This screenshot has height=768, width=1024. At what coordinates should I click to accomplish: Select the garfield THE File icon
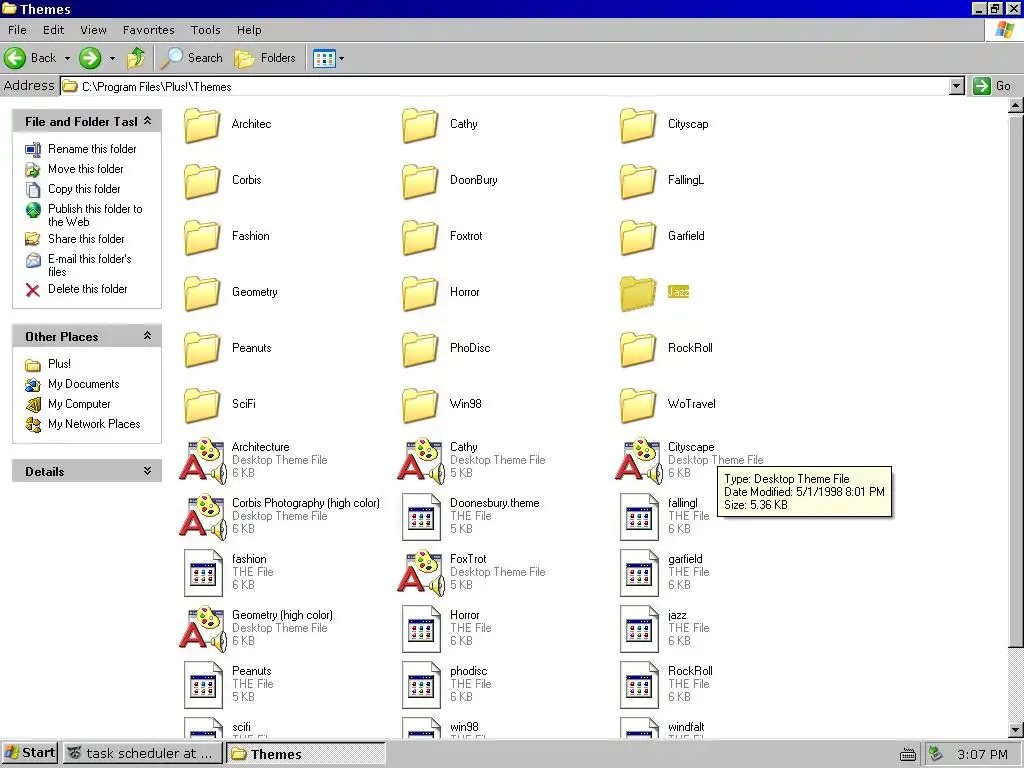tap(639, 573)
